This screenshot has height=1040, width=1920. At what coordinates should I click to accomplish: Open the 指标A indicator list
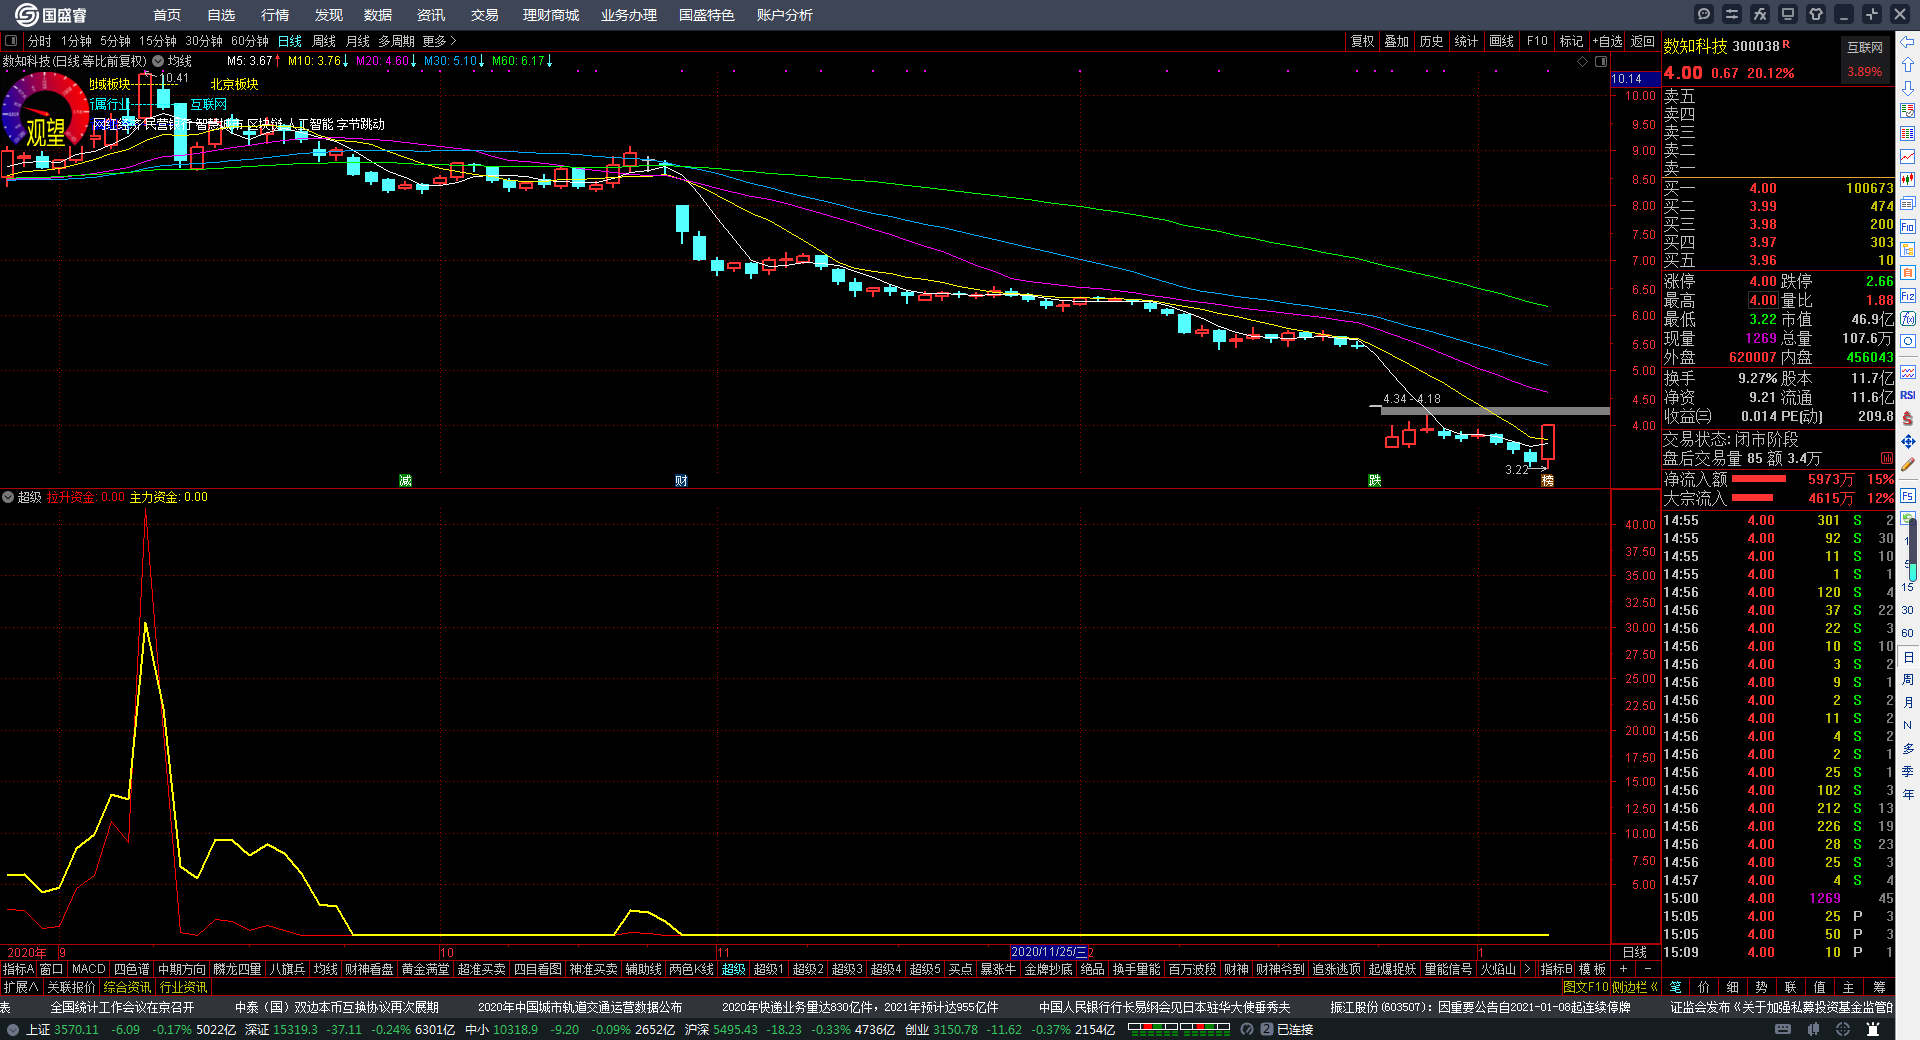(x=18, y=969)
